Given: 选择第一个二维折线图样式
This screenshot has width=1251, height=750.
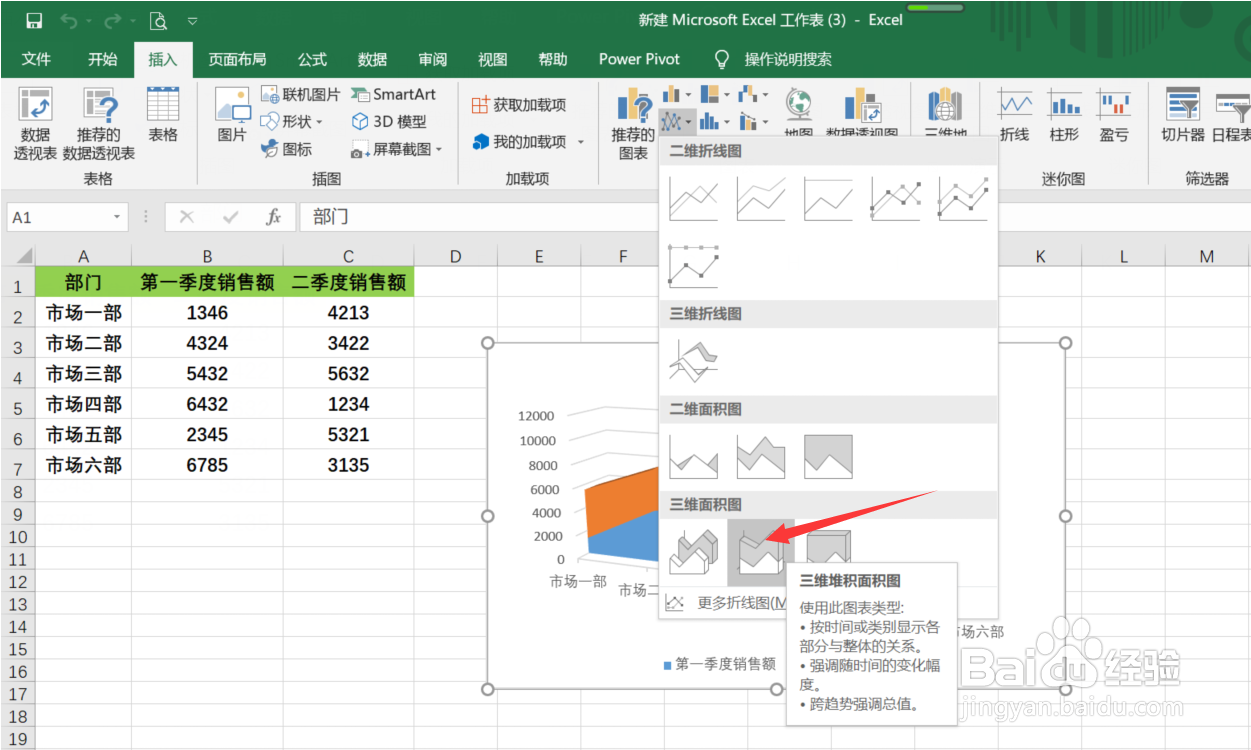Looking at the screenshot, I should tap(692, 197).
